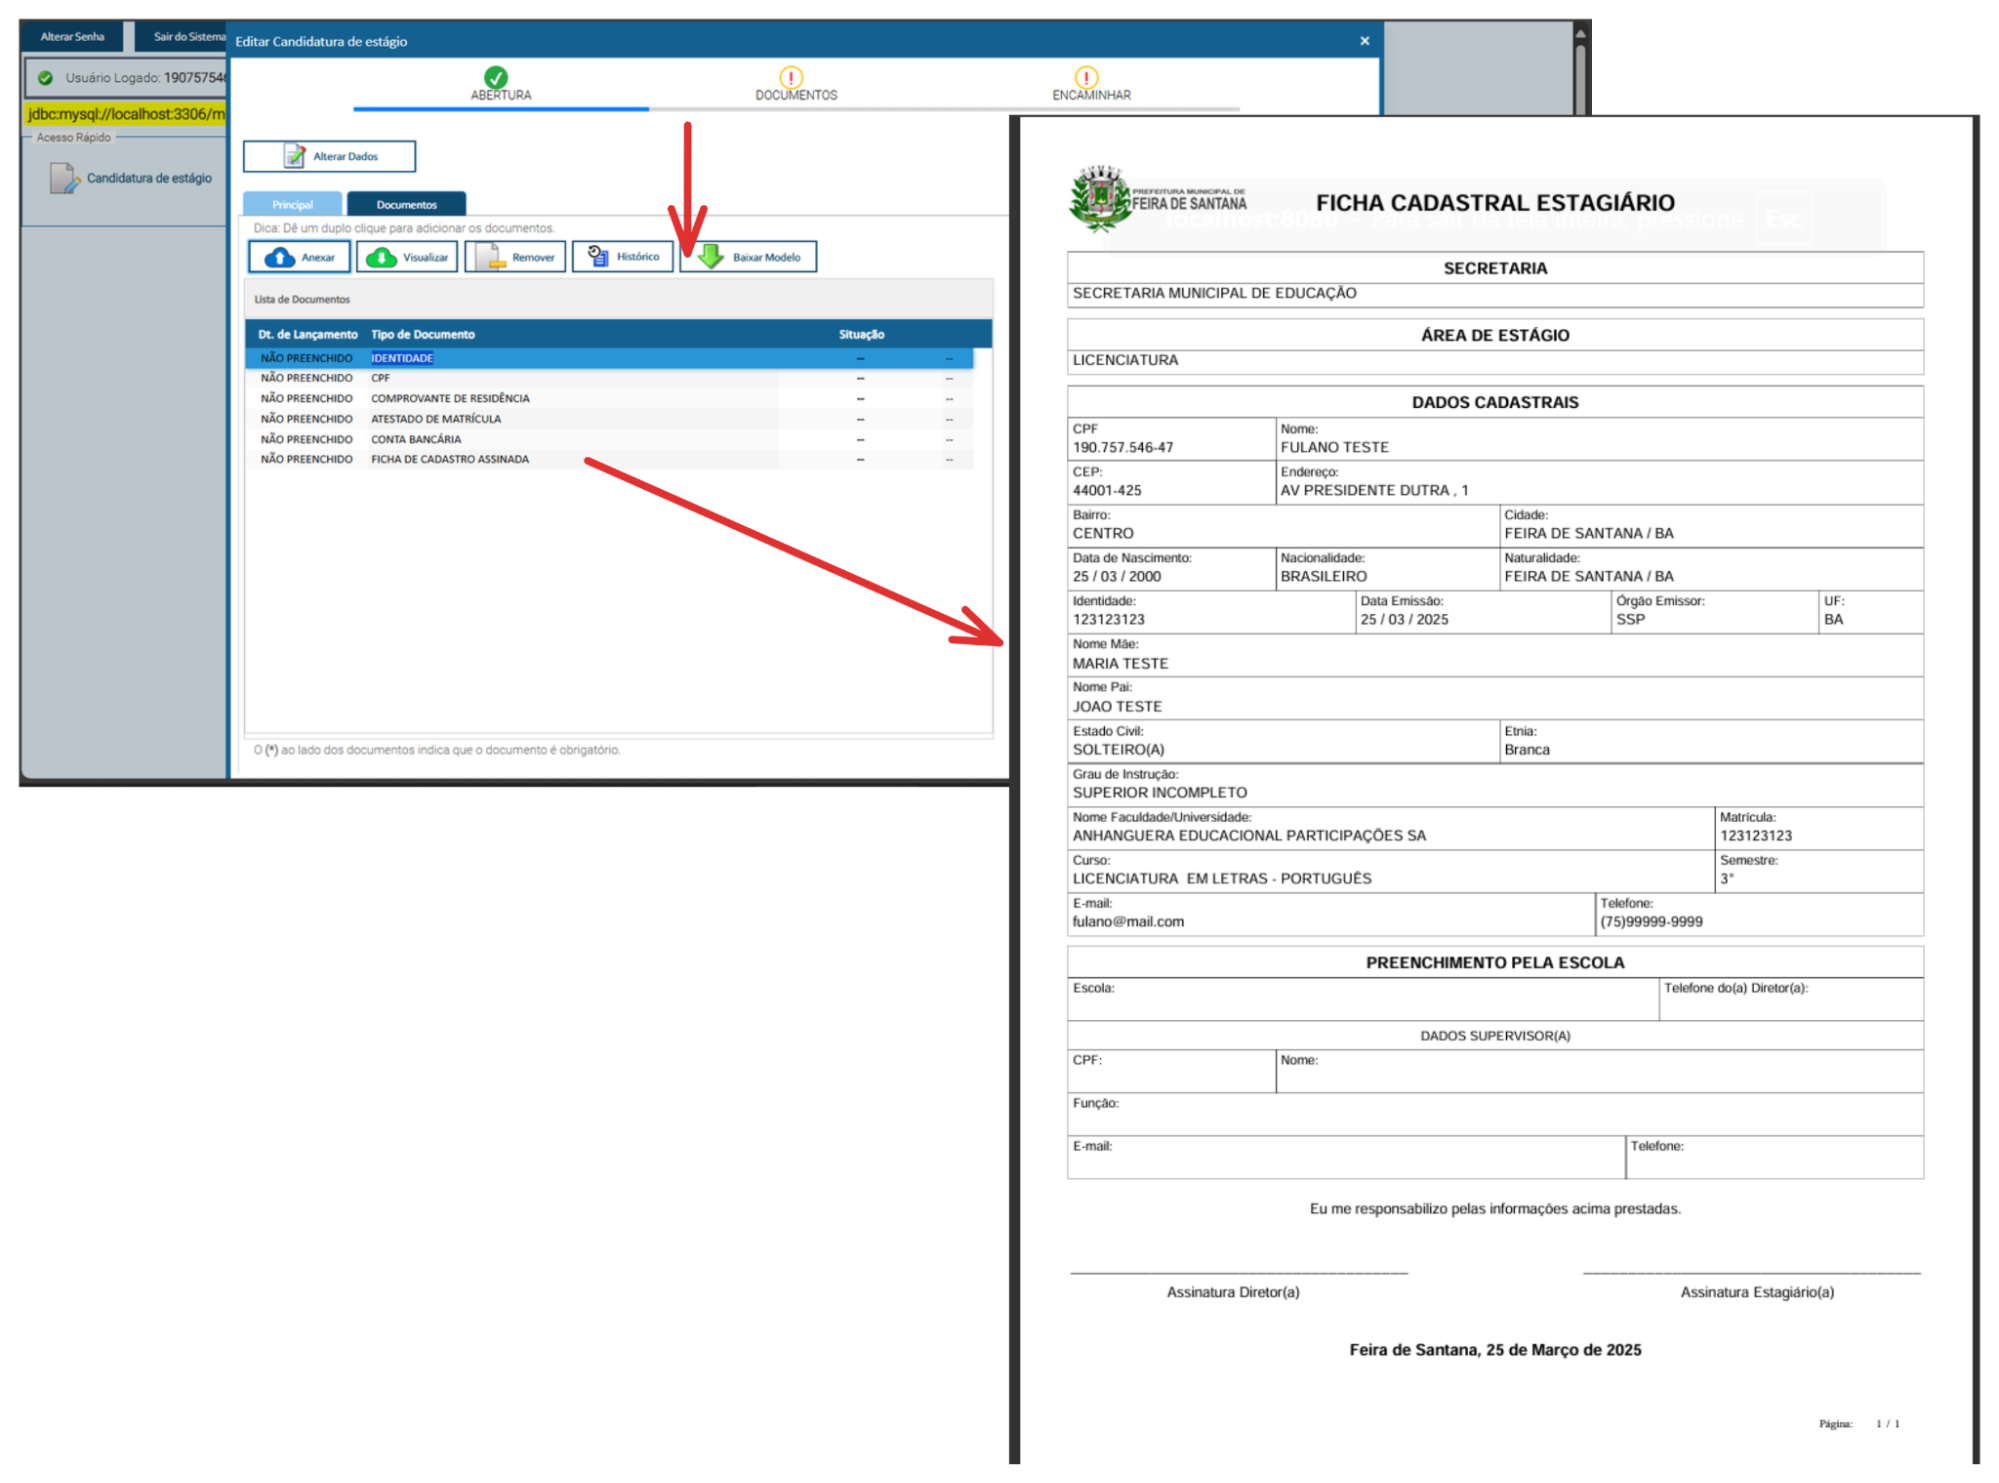Click the Candidatura de estágio quick link
This screenshot has height=1483, width=1999.
(x=149, y=179)
